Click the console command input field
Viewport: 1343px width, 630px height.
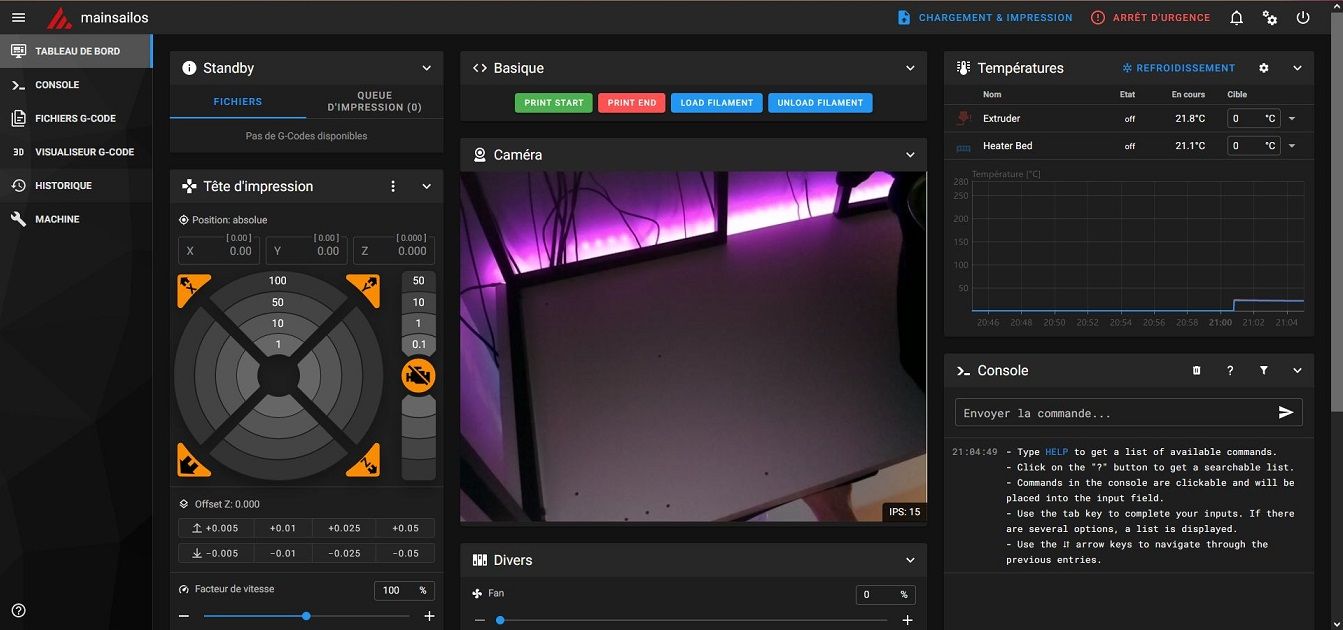(x=1110, y=413)
